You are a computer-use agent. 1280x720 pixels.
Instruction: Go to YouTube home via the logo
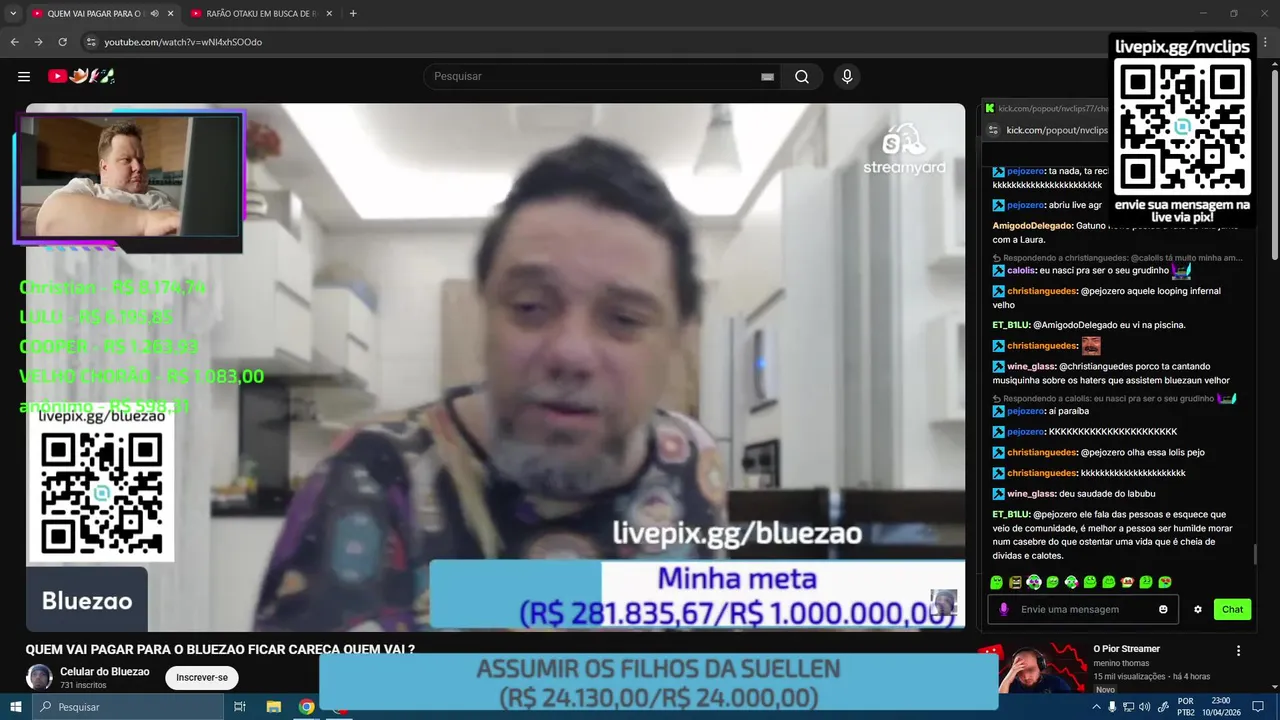(x=82, y=76)
